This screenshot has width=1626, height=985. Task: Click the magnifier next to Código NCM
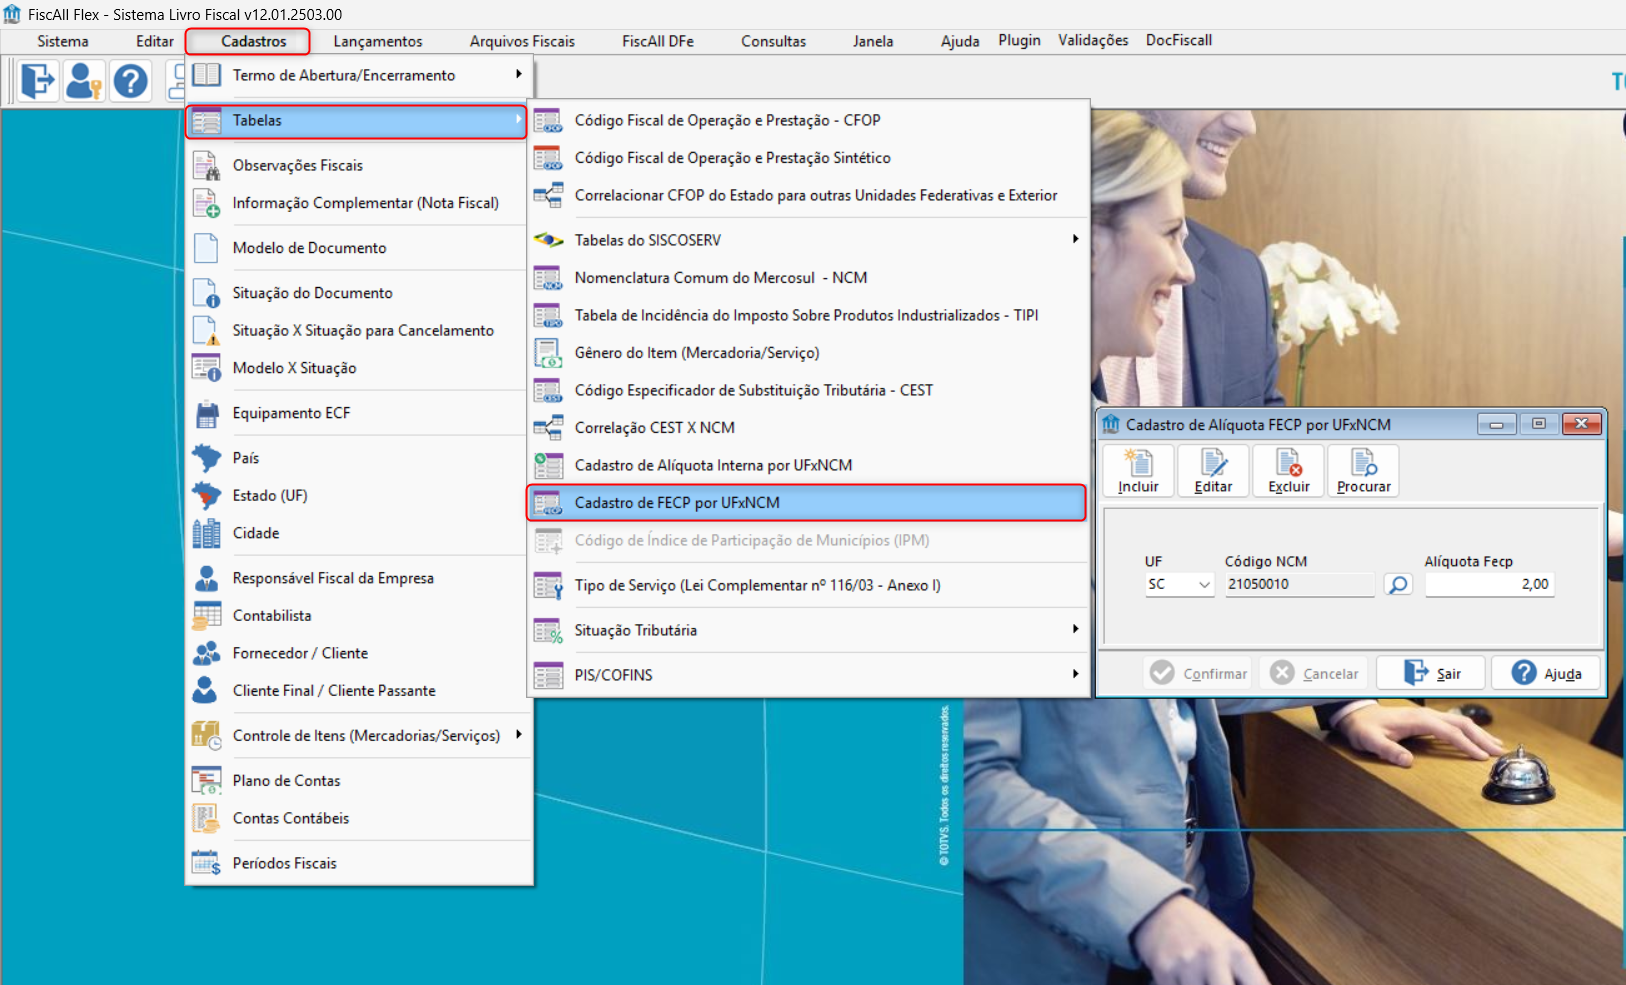pos(1398,584)
